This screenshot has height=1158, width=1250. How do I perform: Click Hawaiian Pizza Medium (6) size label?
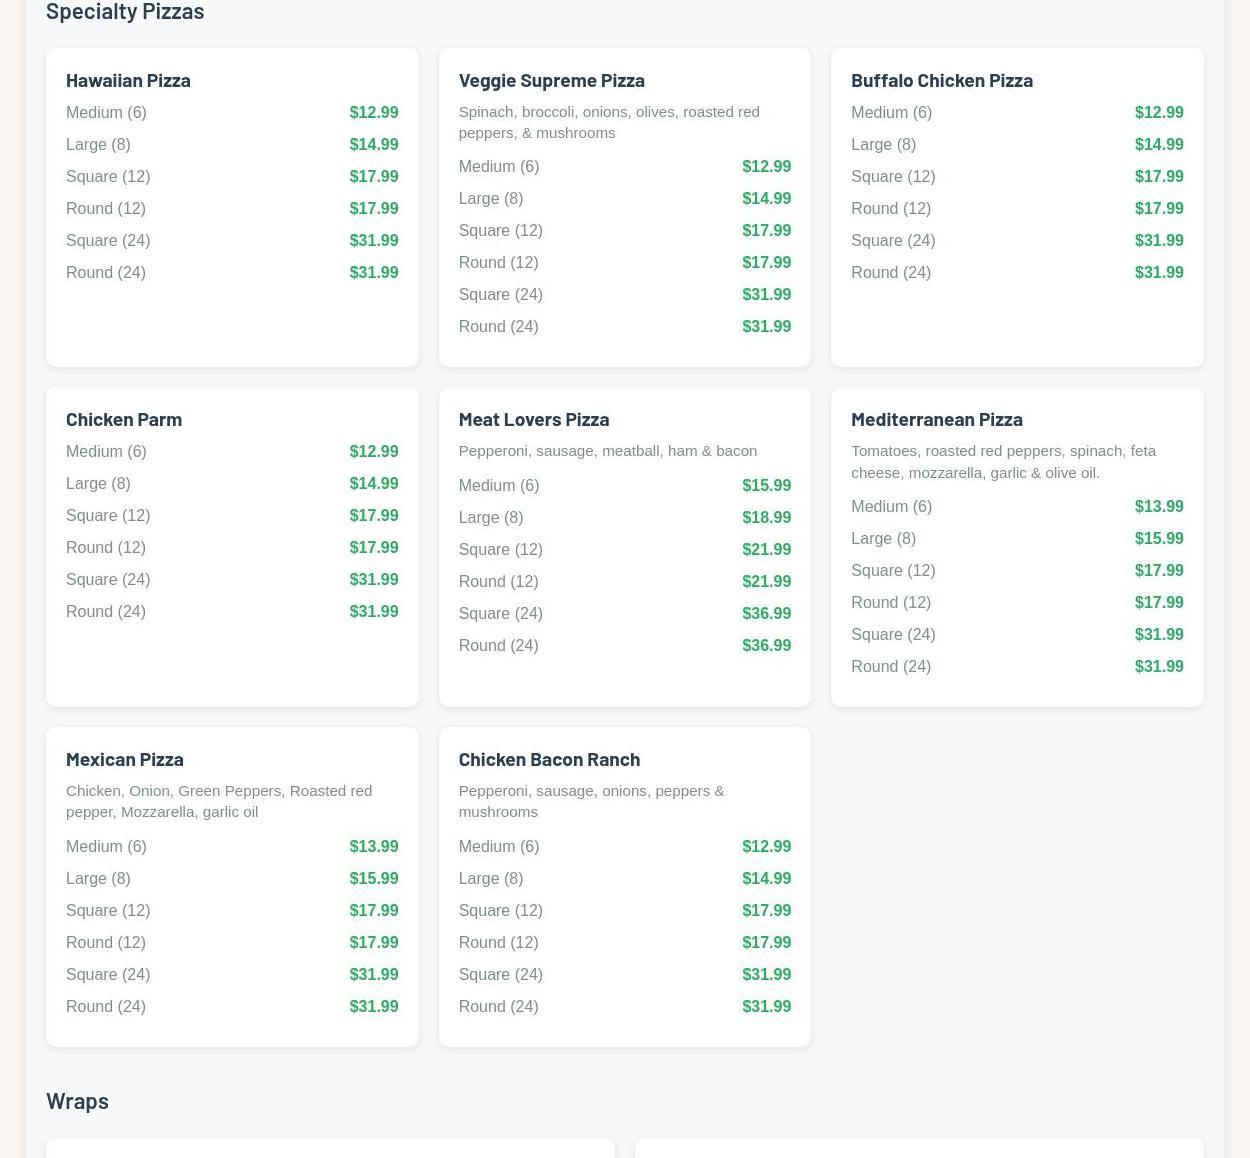106,112
